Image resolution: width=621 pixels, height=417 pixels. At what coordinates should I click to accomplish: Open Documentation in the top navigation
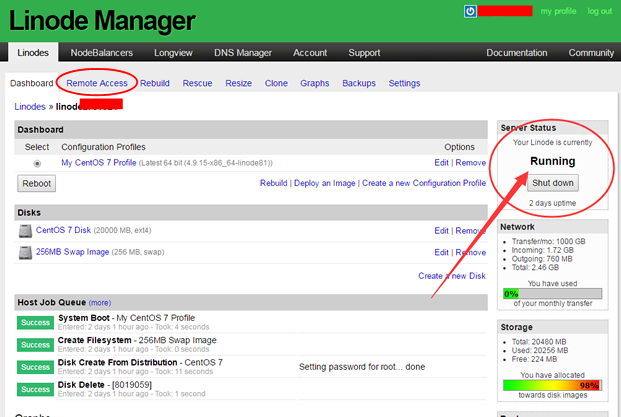click(517, 53)
